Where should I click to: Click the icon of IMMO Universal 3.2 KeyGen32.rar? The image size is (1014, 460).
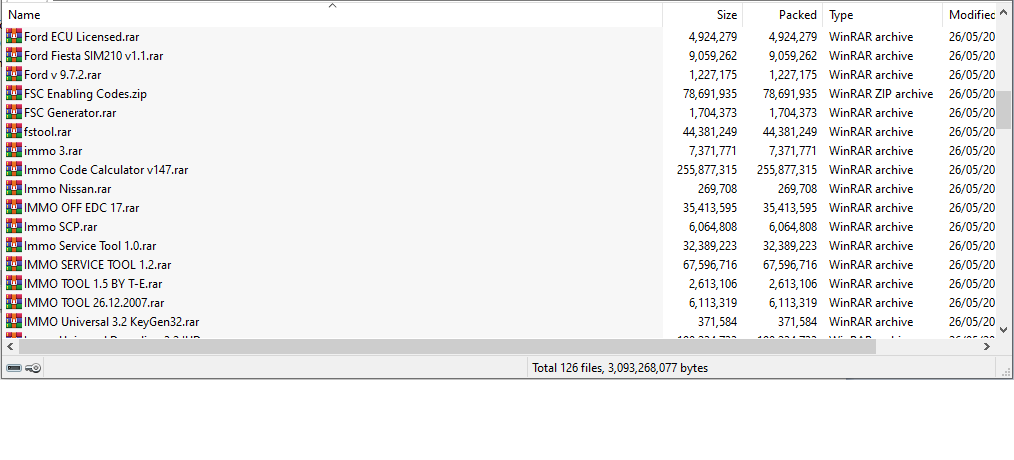click(14, 321)
